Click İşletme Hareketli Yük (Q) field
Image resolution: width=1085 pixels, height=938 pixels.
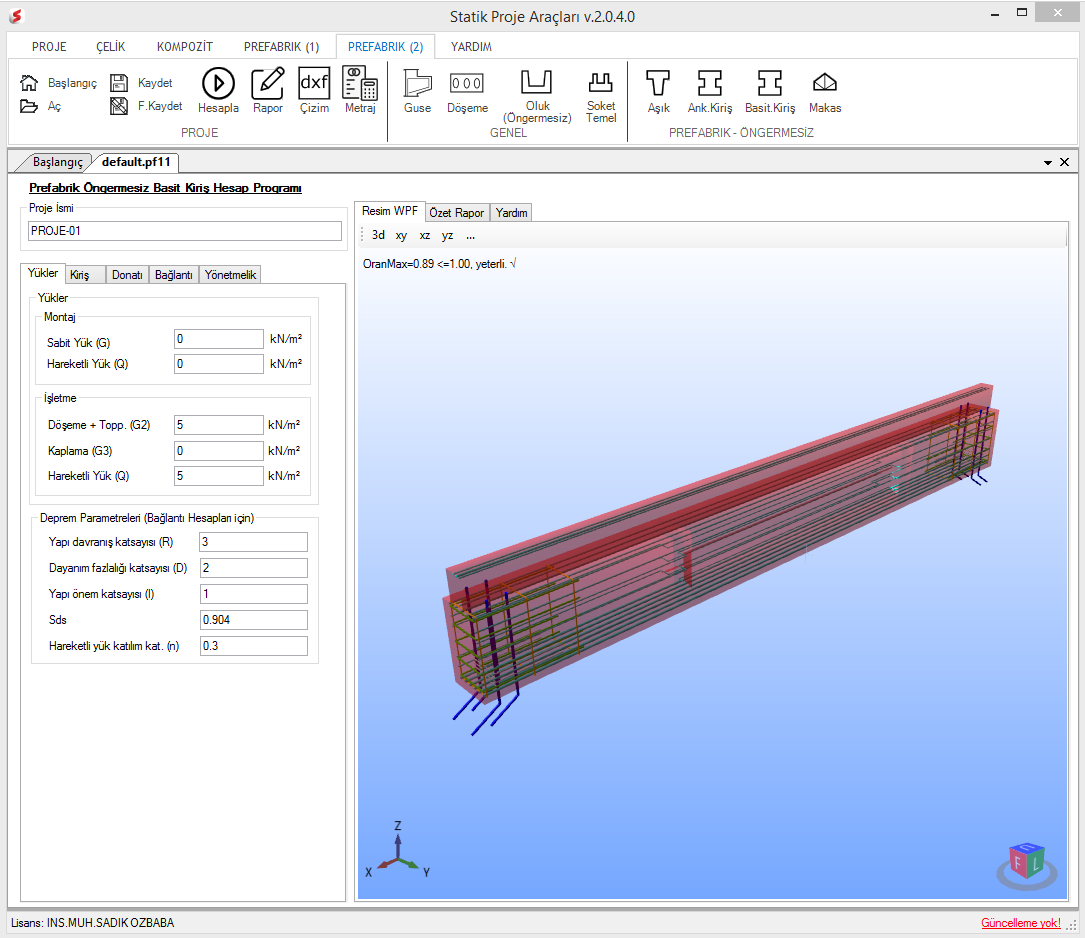[219, 476]
